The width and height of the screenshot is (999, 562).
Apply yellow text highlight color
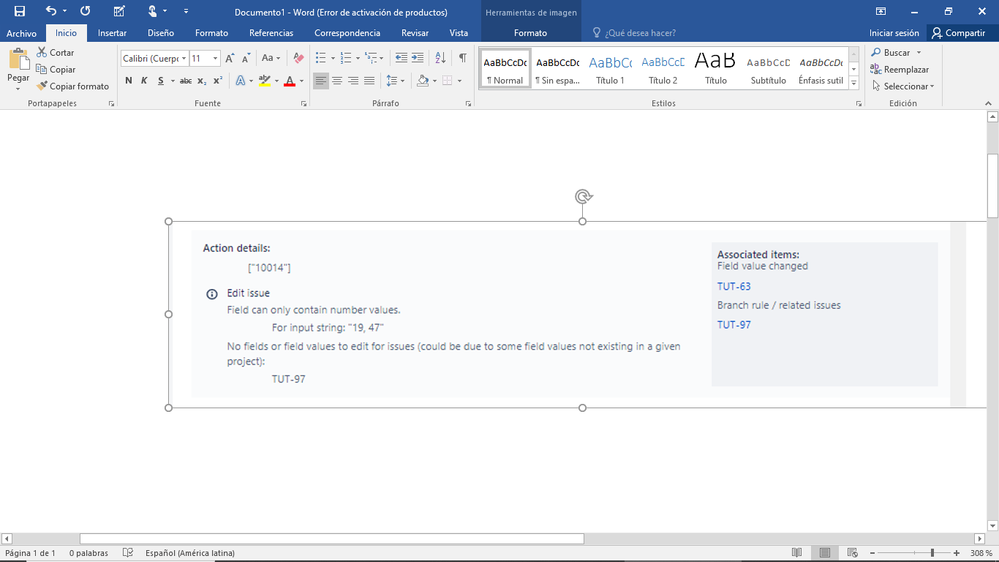coord(264,80)
